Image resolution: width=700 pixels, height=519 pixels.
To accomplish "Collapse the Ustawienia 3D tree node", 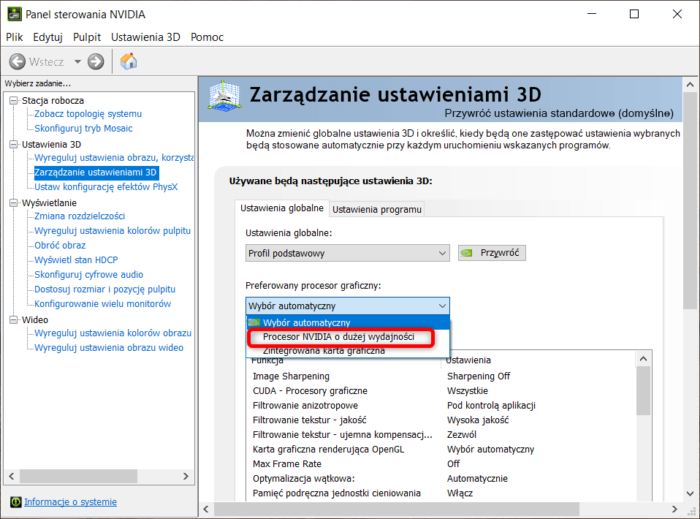I will 14,144.
